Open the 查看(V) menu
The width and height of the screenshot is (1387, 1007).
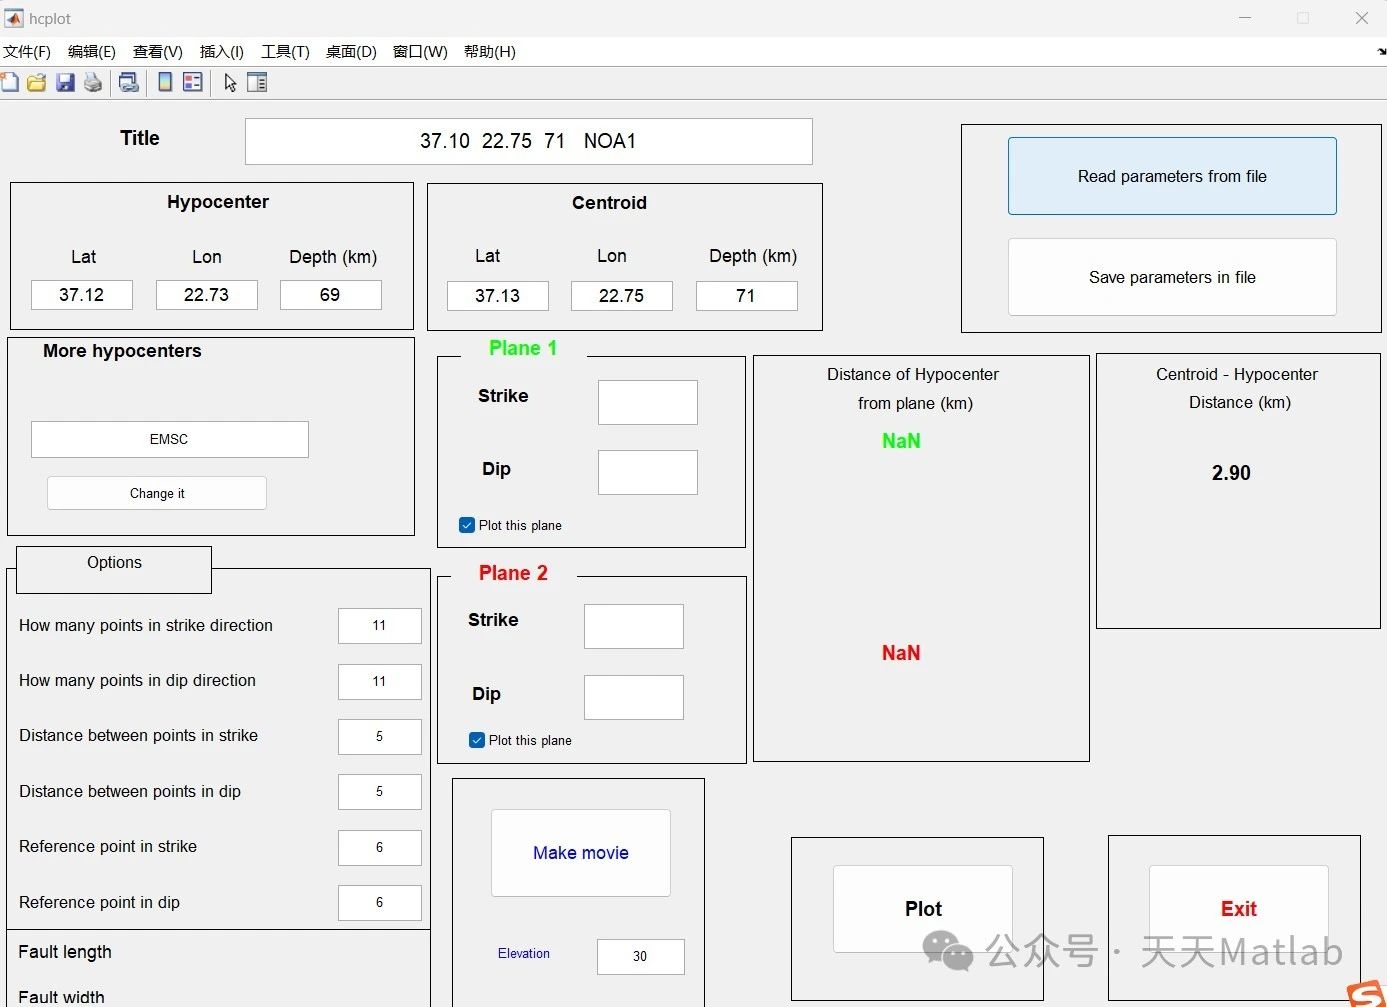pyautogui.click(x=158, y=52)
